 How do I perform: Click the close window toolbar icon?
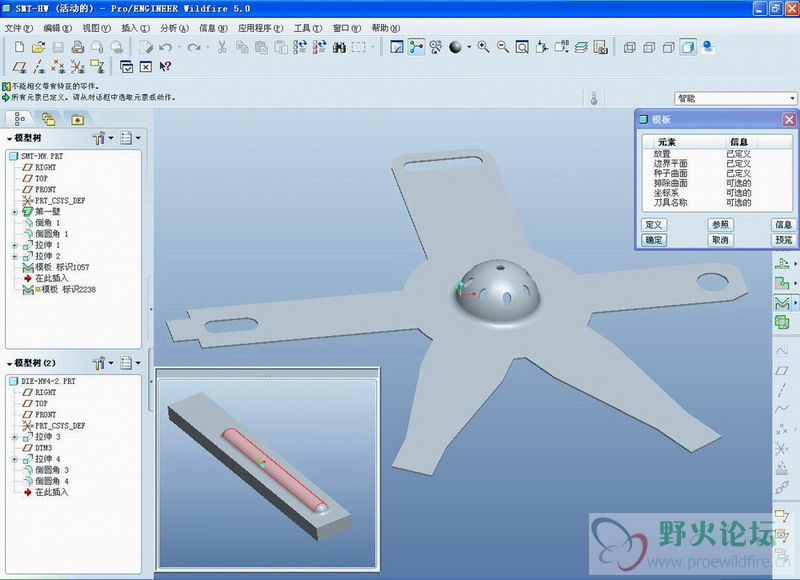tap(146, 67)
